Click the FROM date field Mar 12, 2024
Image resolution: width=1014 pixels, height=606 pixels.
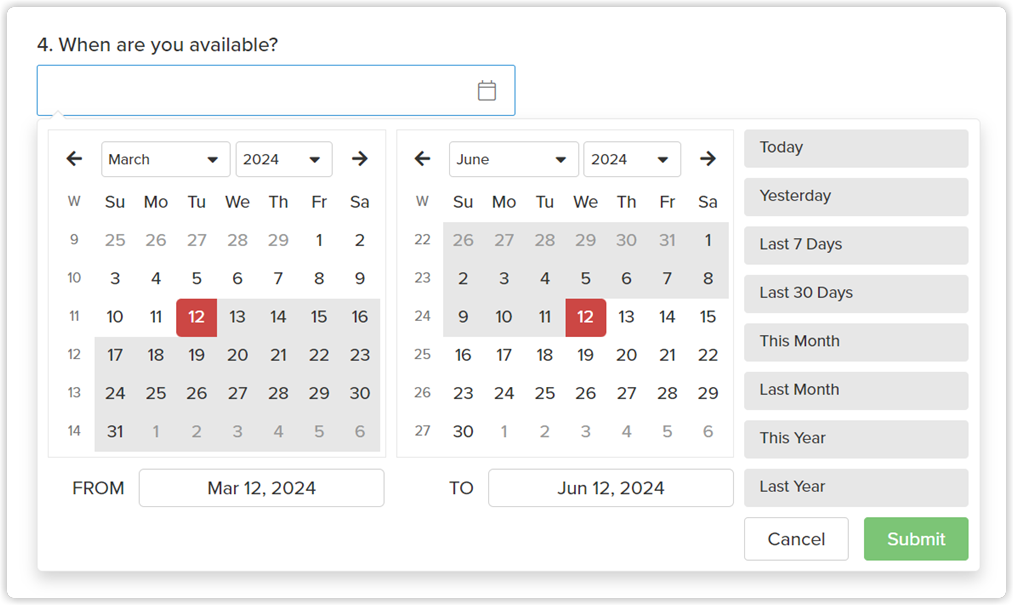pyautogui.click(x=261, y=488)
